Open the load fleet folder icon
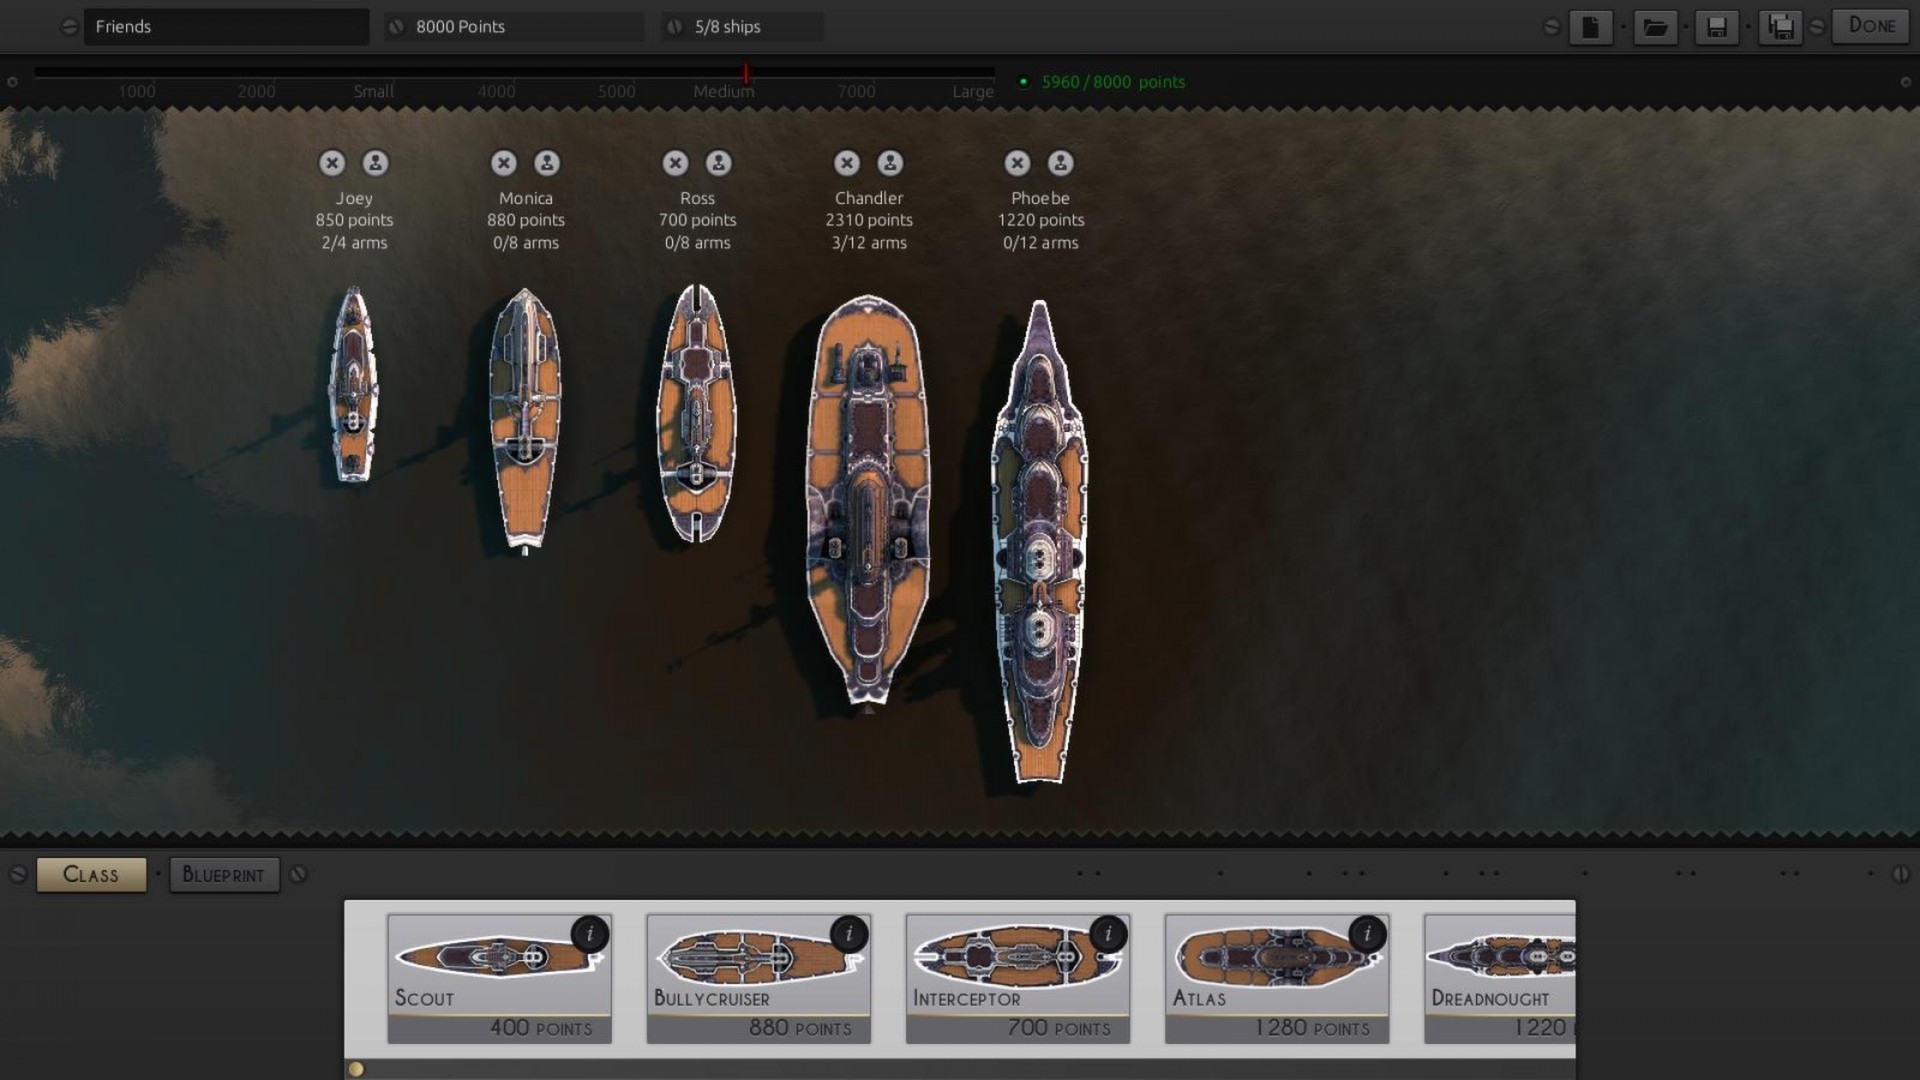This screenshot has height=1080, width=1920. (1655, 27)
